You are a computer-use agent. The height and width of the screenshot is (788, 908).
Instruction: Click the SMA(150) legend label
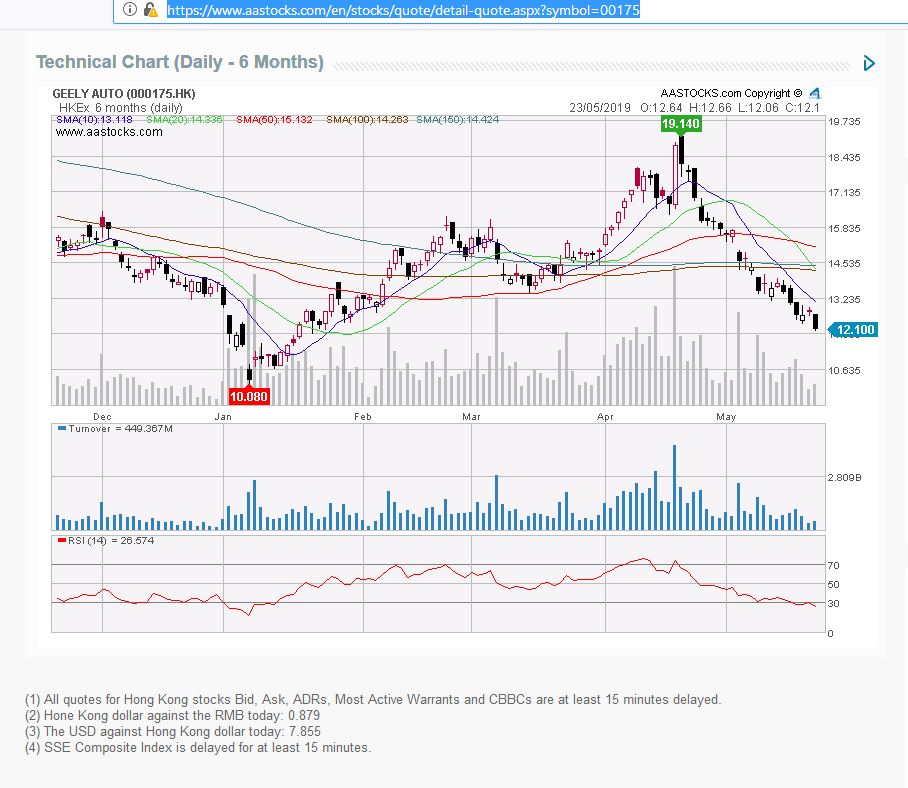click(457, 120)
